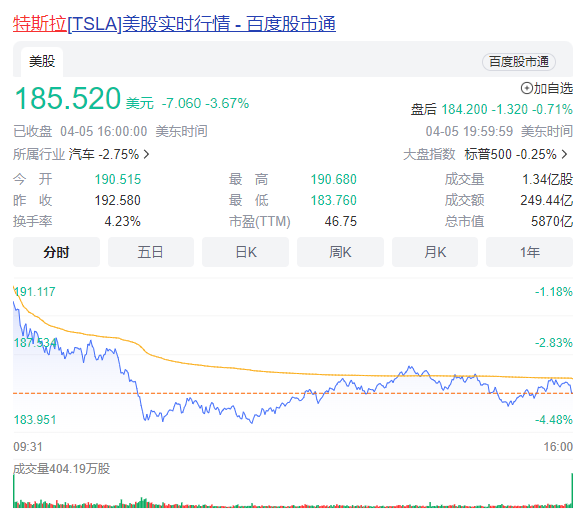The image size is (586, 519).
Task: Click the 185.520 current price
Action: 68,99
